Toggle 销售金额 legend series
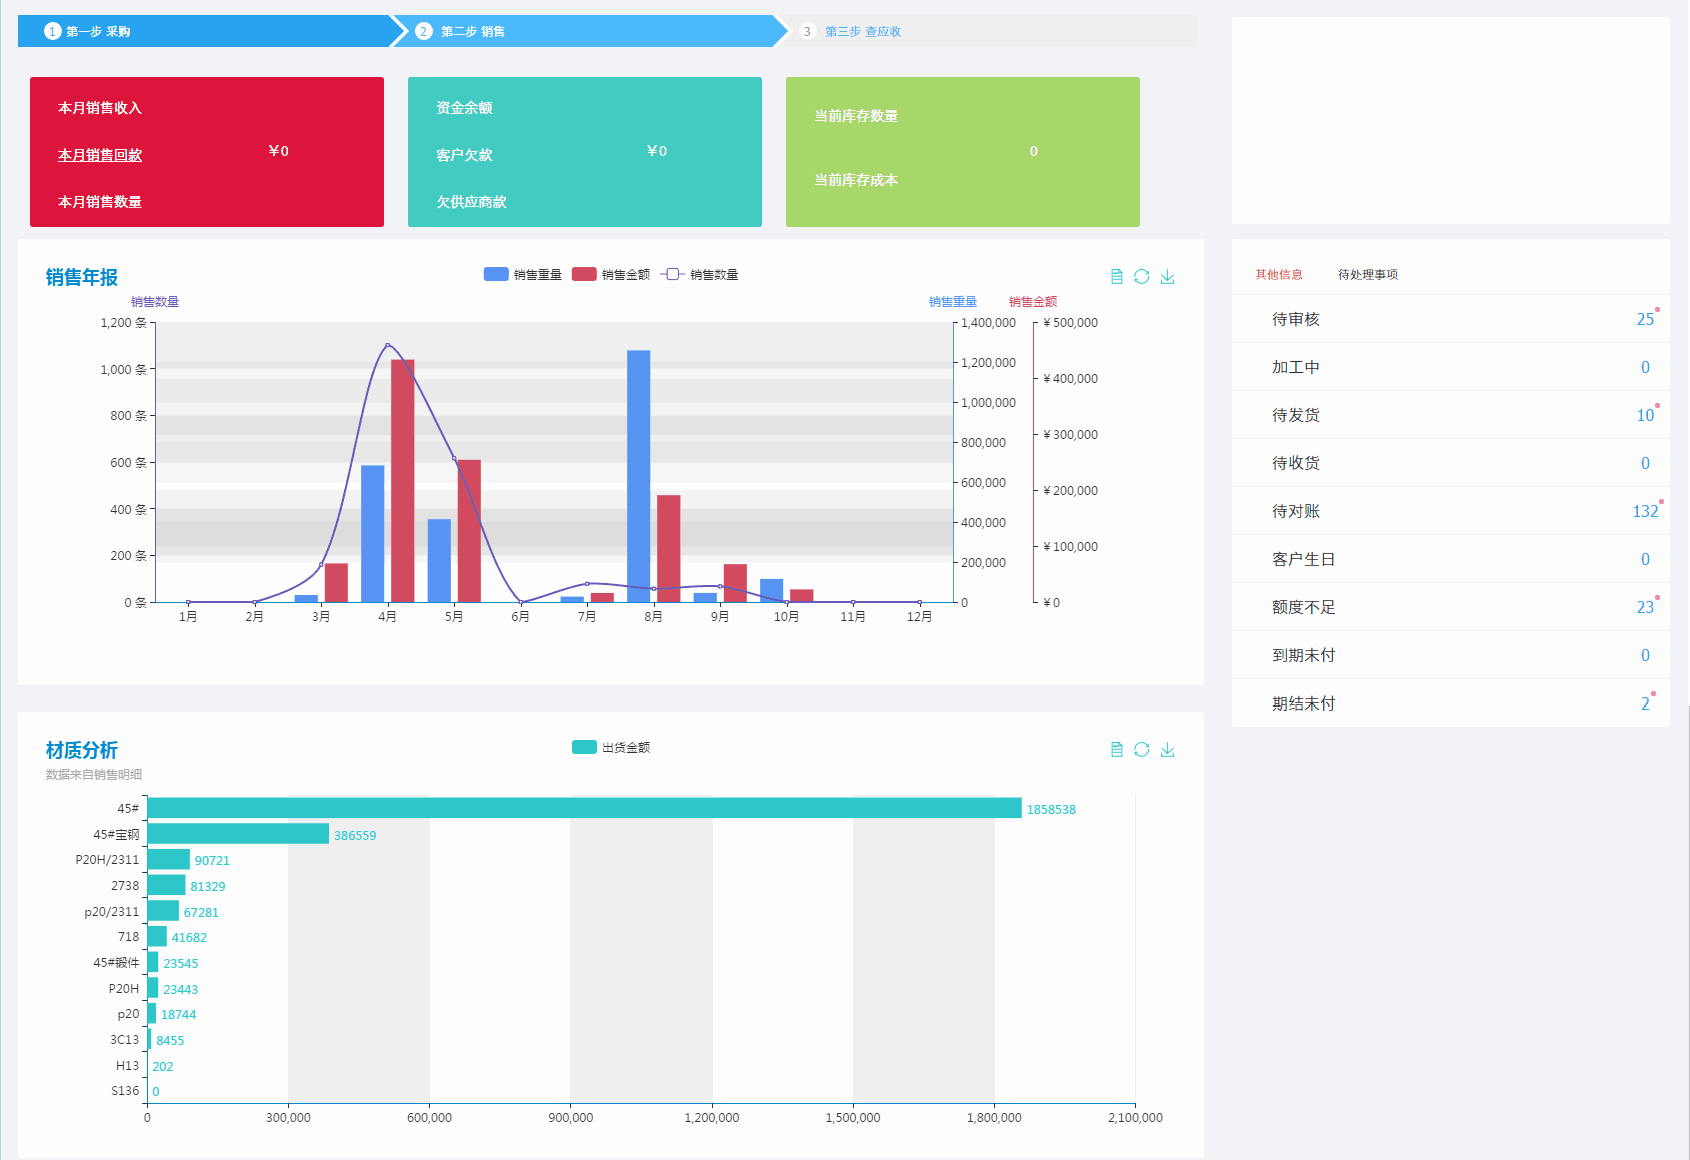Image resolution: width=1690 pixels, height=1160 pixels. click(611, 275)
